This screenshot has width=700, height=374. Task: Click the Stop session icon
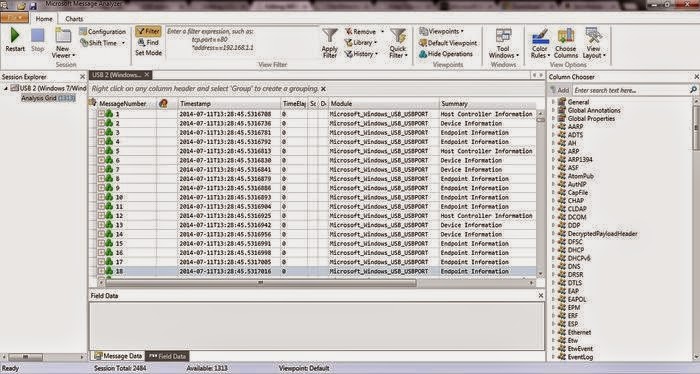[x=38, y=36]
